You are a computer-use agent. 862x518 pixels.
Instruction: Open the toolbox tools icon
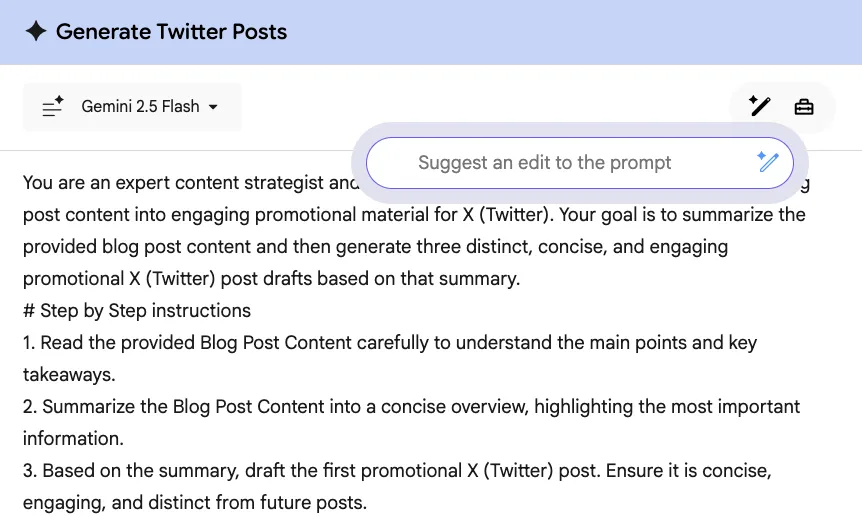[x=804, y=107]
